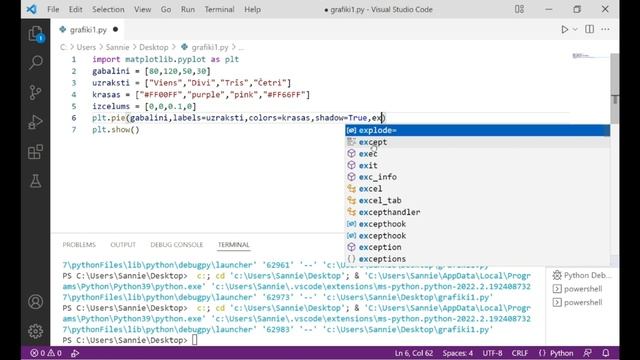Viewport: 640px width, 360px height.
Task: Open the Source Control view
Action: [36, 93]
